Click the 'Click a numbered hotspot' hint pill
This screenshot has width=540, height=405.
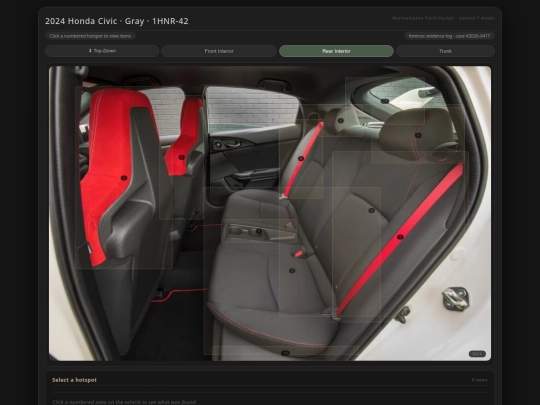pyautogui.click(x=90, y=36)
